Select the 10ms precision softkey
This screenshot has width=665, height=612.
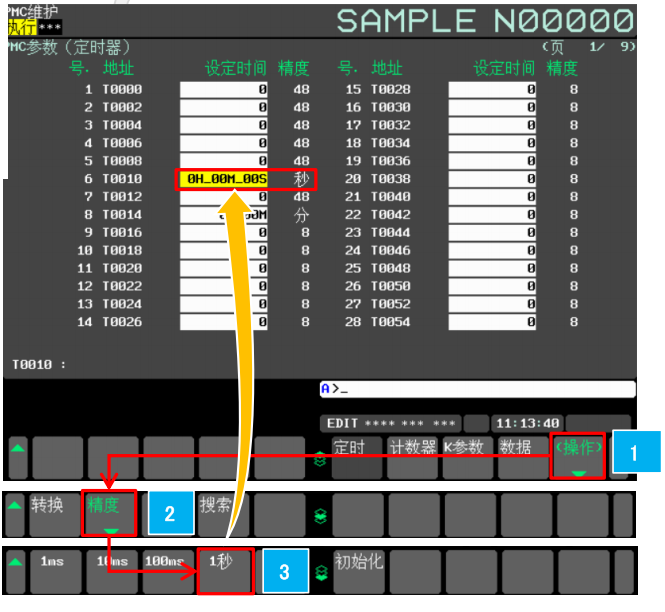112,571
